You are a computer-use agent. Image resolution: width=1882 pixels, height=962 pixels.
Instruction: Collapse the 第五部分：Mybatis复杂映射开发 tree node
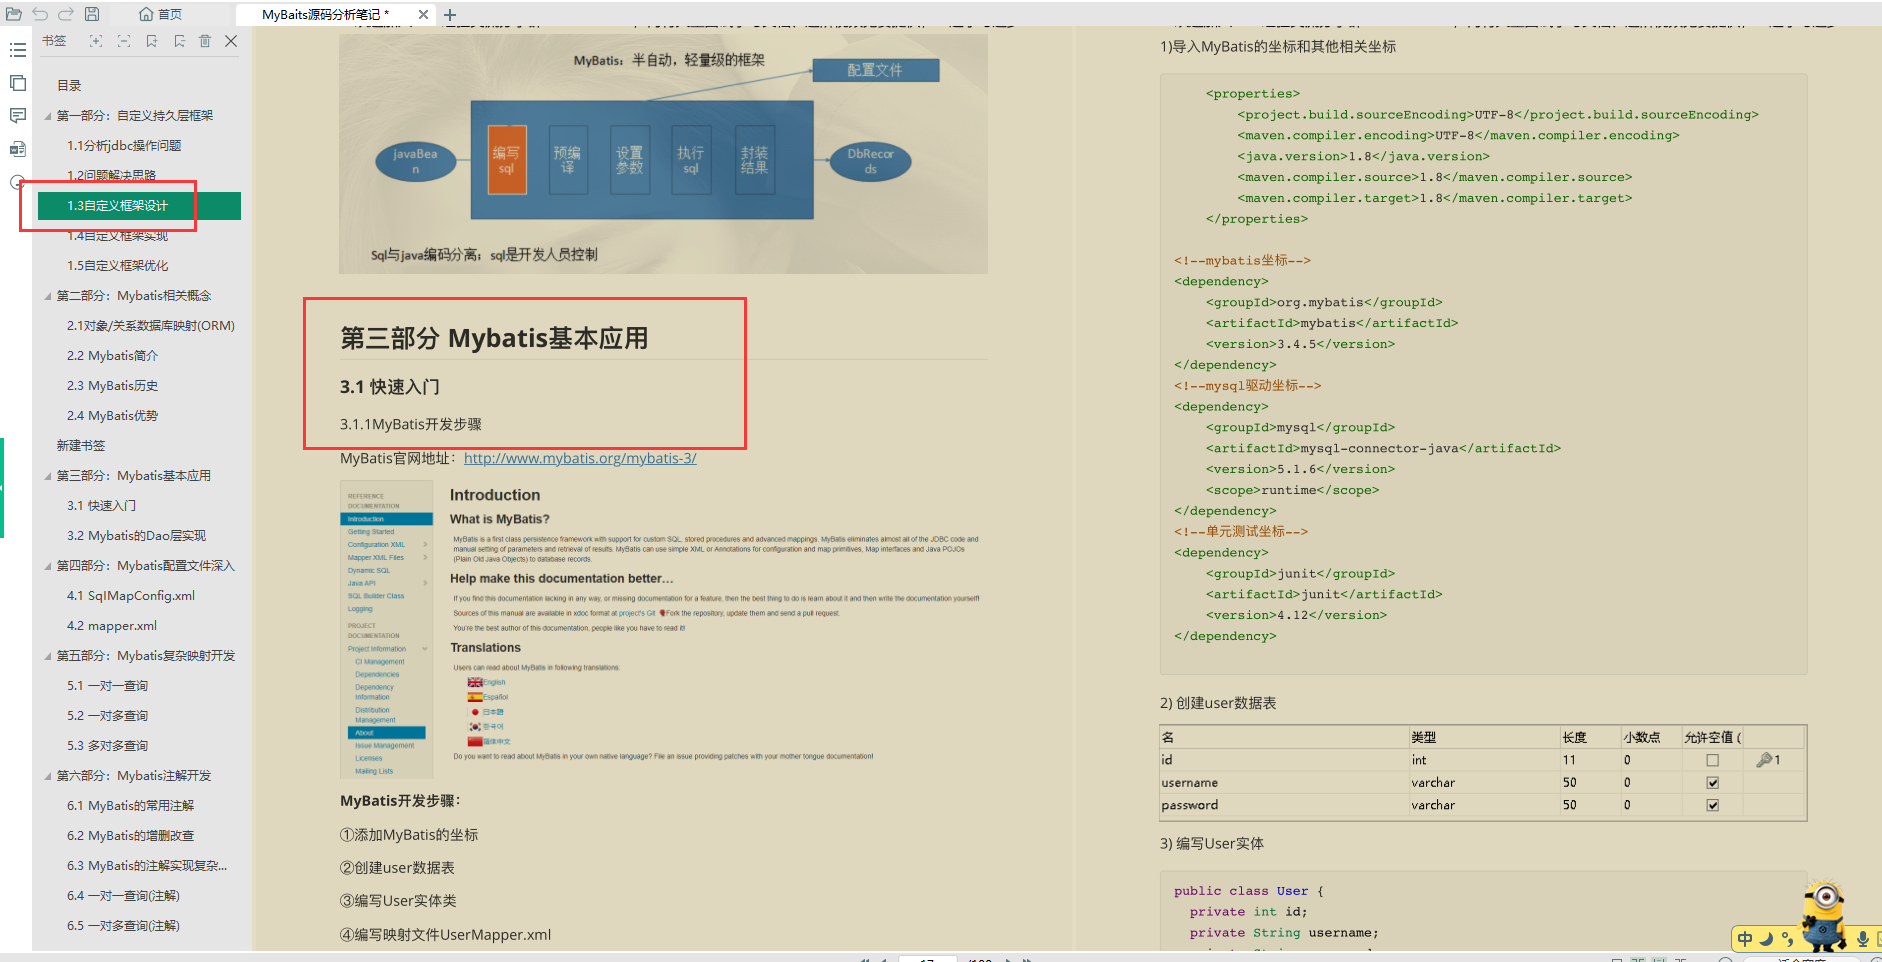coord(48,656)
